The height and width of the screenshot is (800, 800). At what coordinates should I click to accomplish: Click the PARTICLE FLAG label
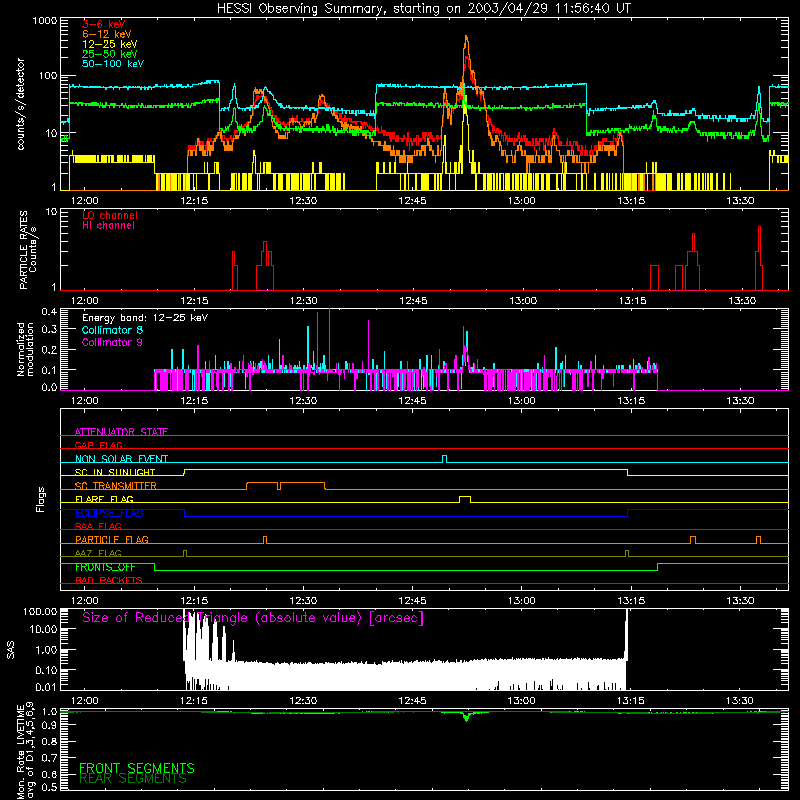point(112,539)
